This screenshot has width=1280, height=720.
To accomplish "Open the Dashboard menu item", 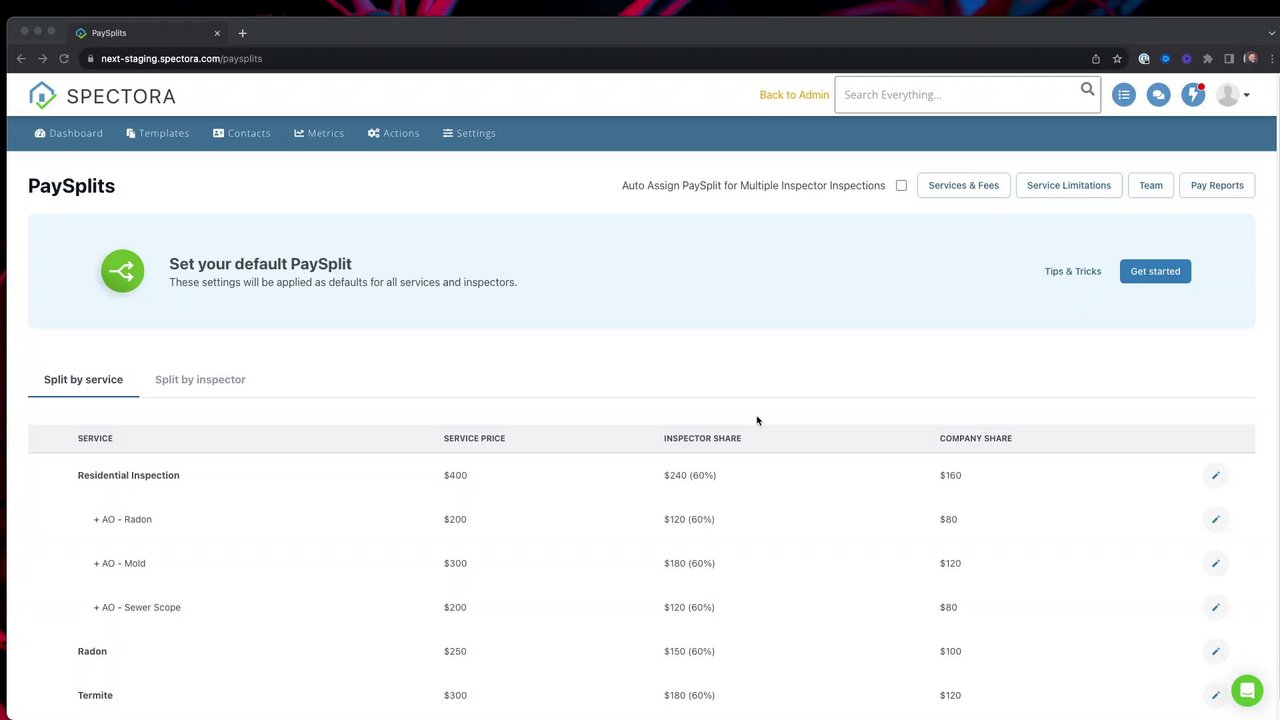I will [69, 133].
